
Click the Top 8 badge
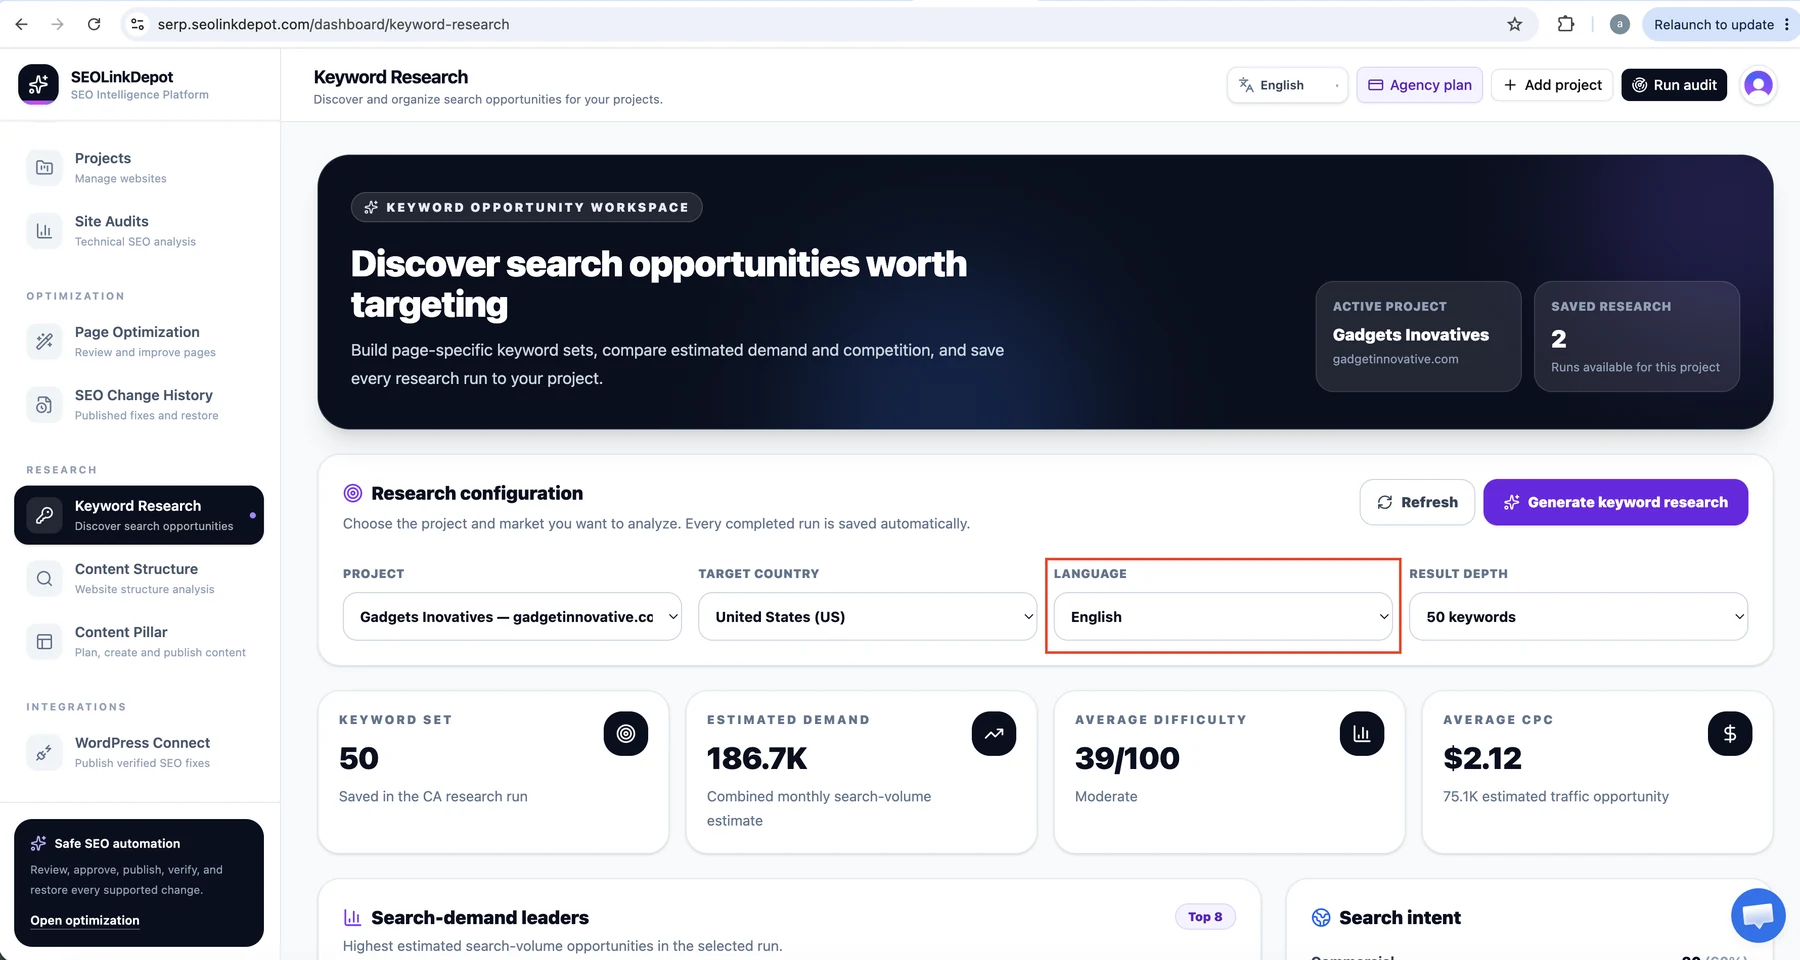[x=1205, y=916]
